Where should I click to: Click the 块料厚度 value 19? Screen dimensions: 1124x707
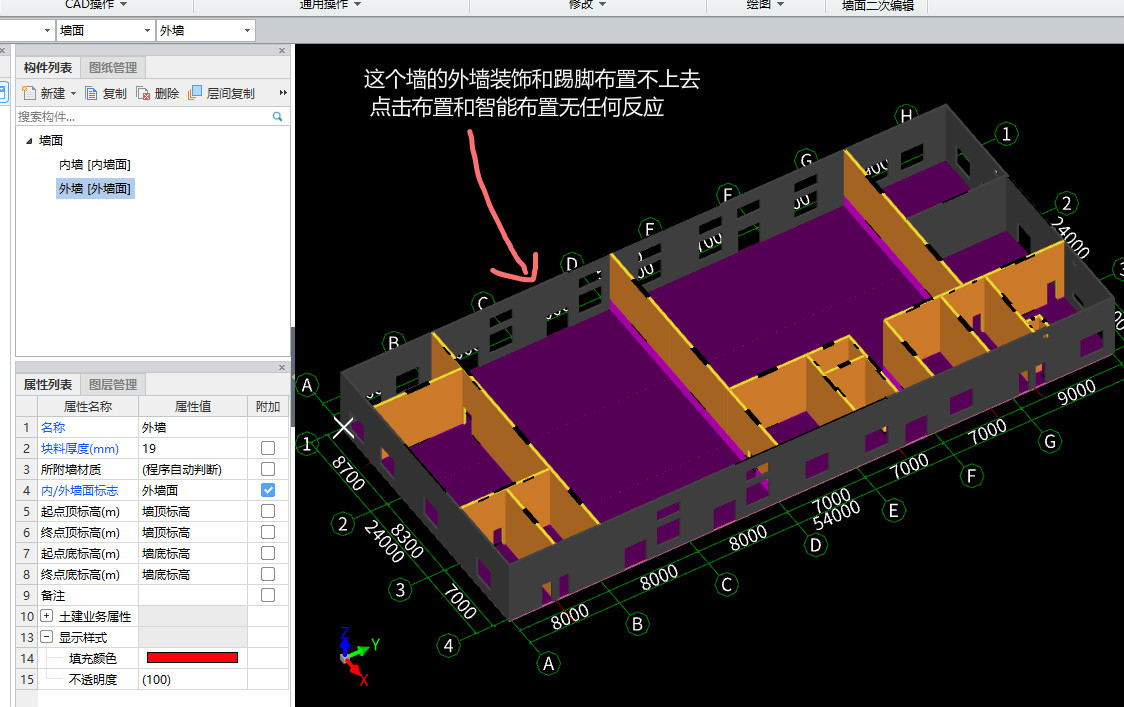(193, 448)
